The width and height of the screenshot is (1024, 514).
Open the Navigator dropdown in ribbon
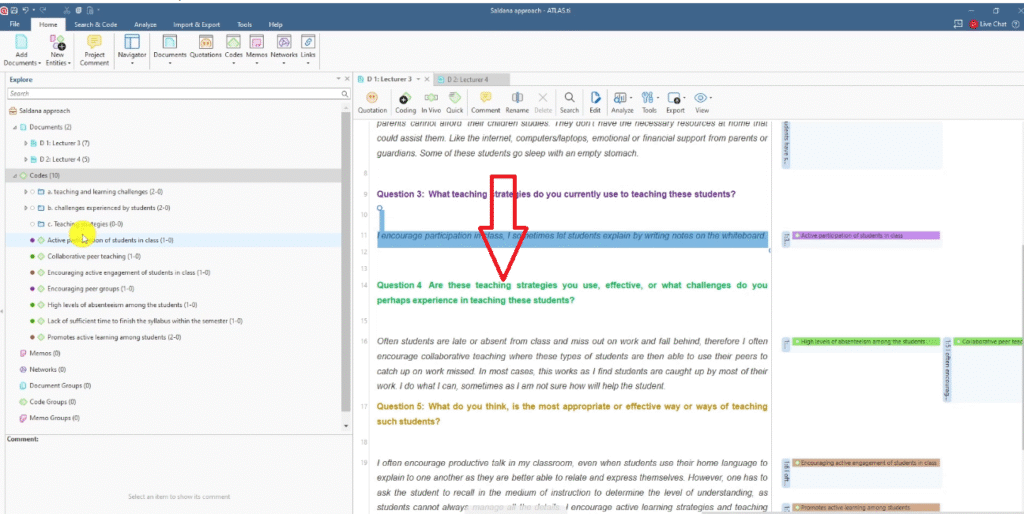click(132, 48)
